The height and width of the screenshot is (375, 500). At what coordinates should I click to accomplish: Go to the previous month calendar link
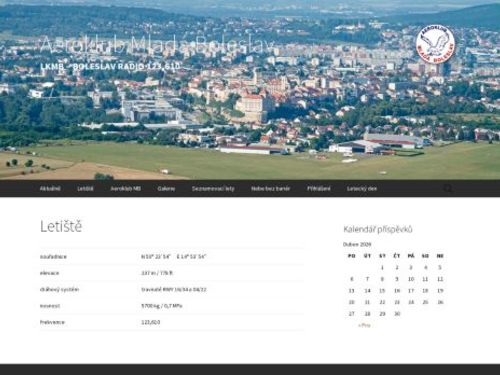tap(364, 325)
